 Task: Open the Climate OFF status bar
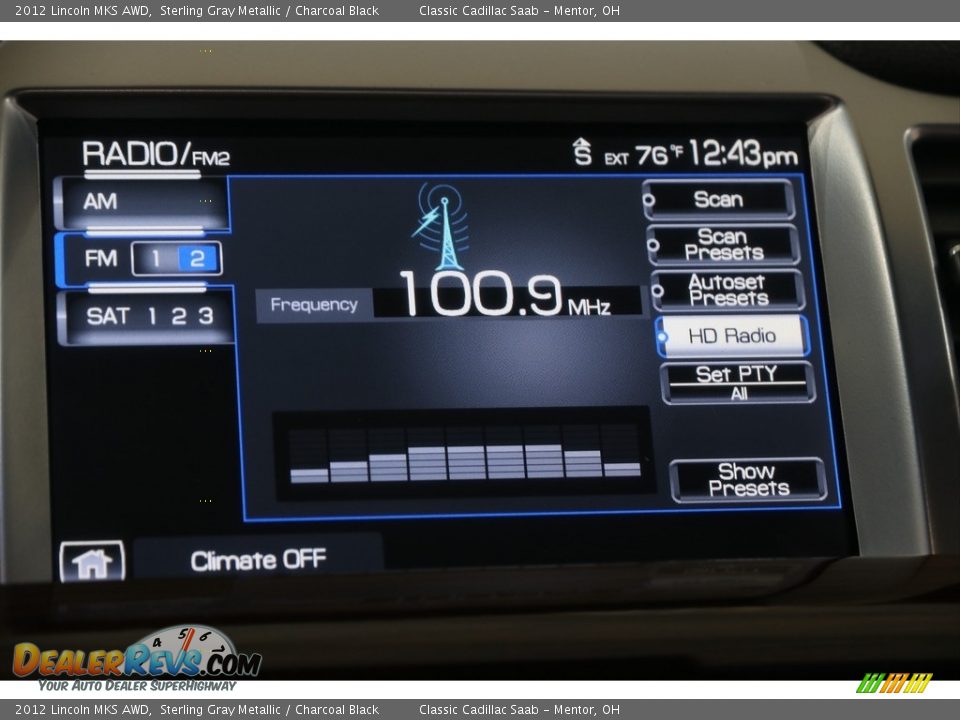[x=258, y=559]
